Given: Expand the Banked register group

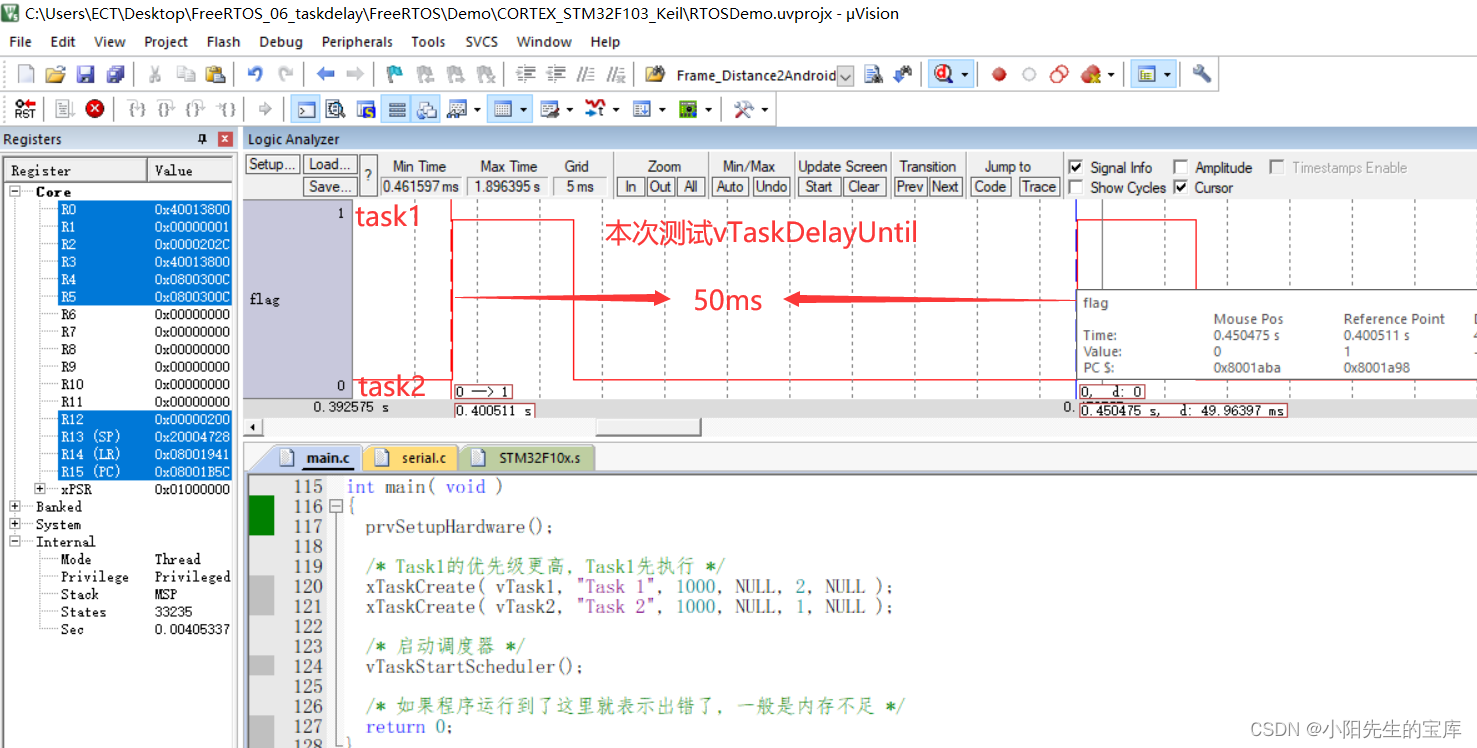Looking at the screenshot, I should tap(16, 507).
